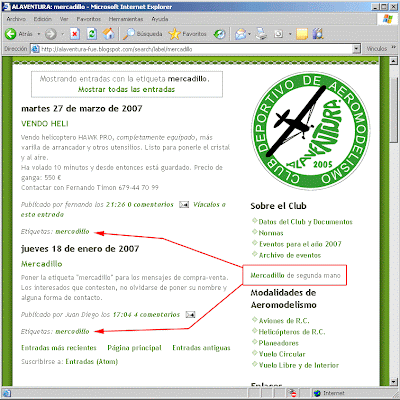Click the 4 comentarios link
Screen dimensions: 400x400
point(157,314)
